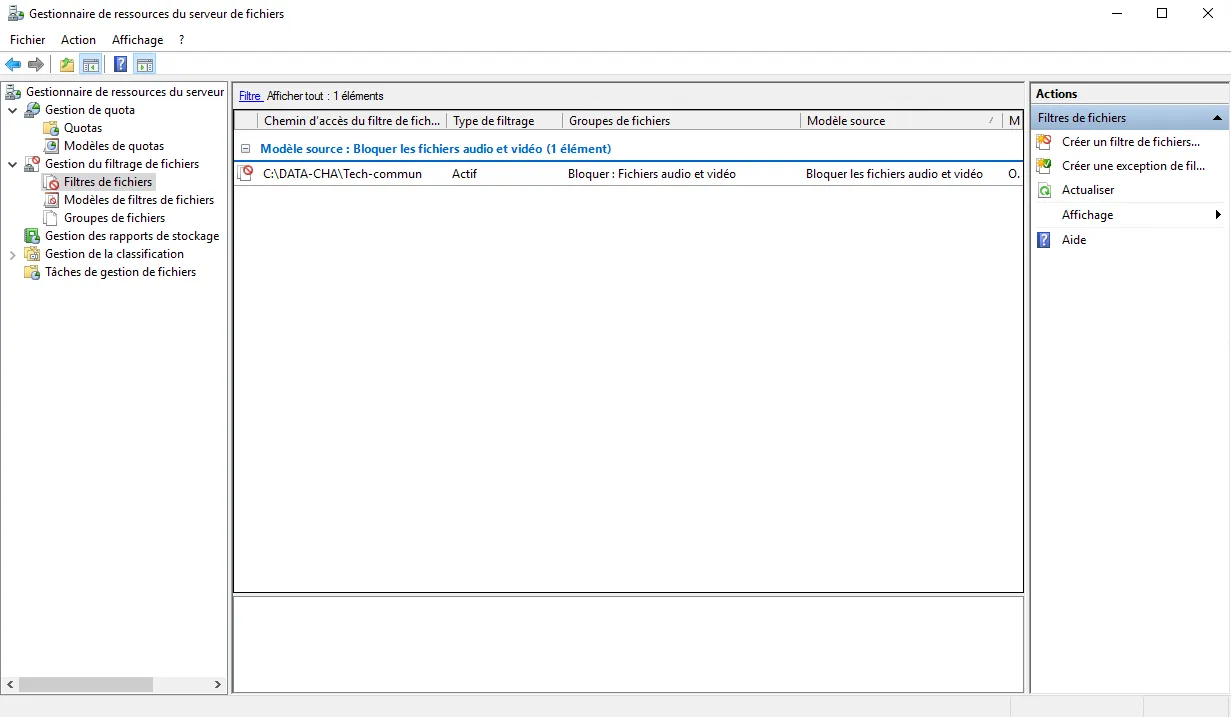Click the Filtre link above the list
This screenshot has width=1231, height=717.
[x=249, y=96]
